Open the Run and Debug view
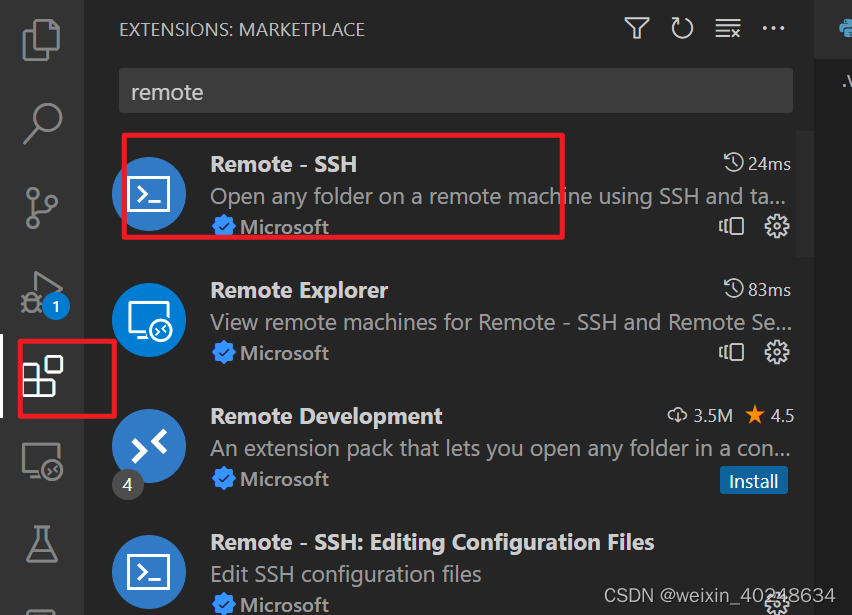 (43, 293)
